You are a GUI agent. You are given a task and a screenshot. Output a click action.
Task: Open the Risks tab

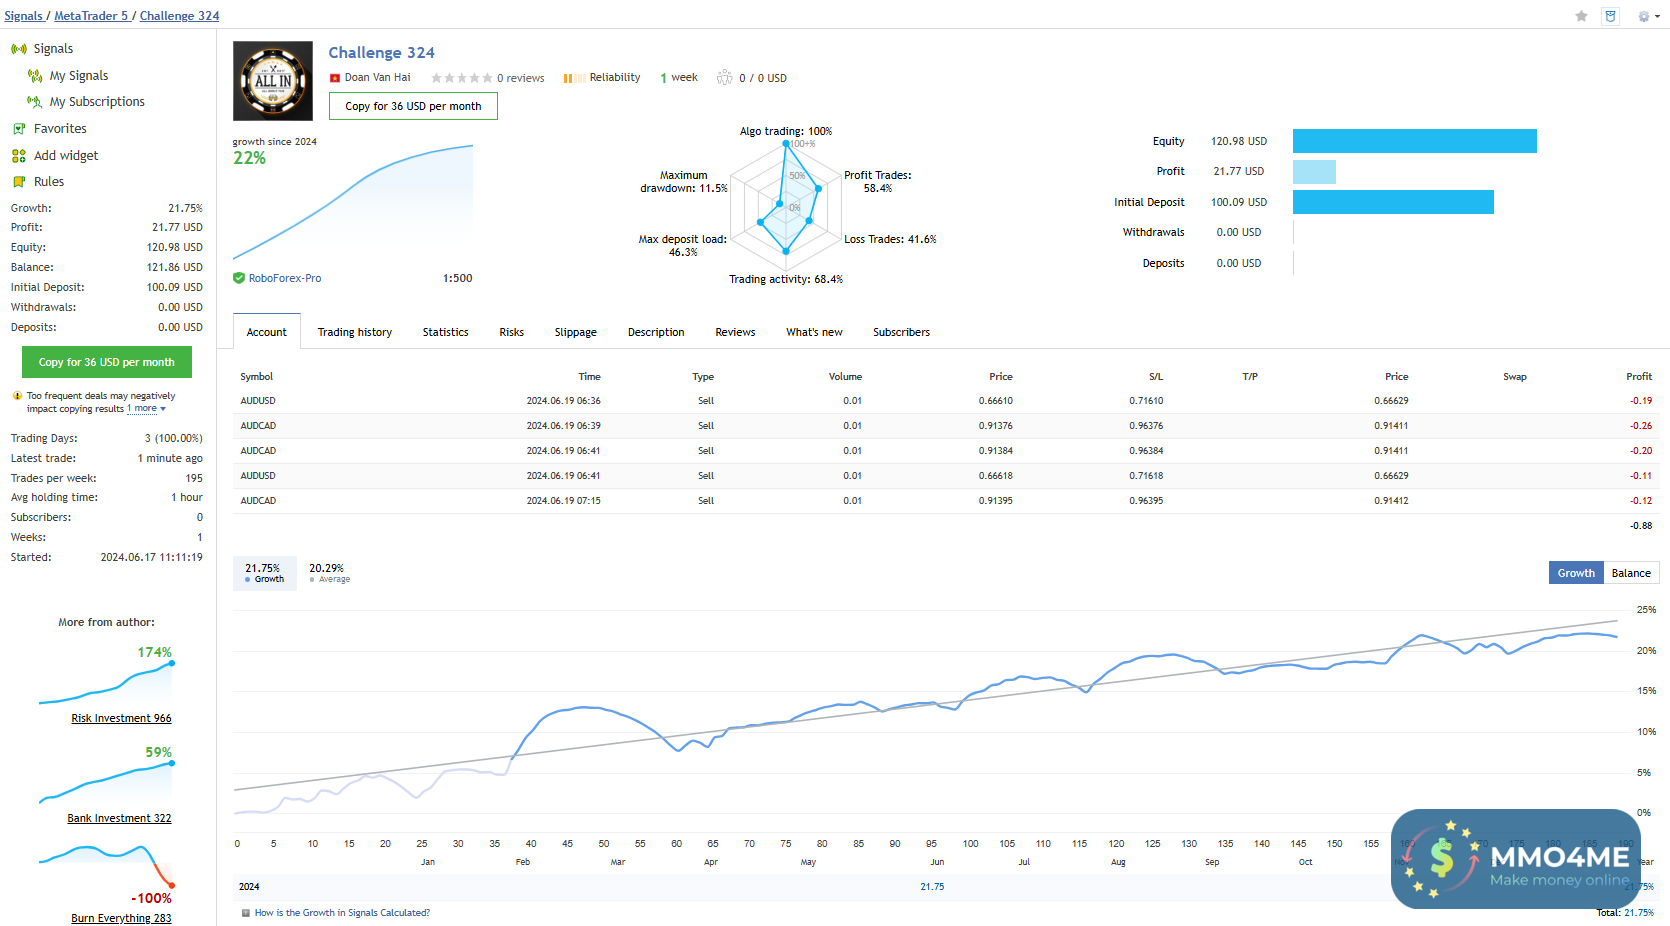click(x=512, y=332)
